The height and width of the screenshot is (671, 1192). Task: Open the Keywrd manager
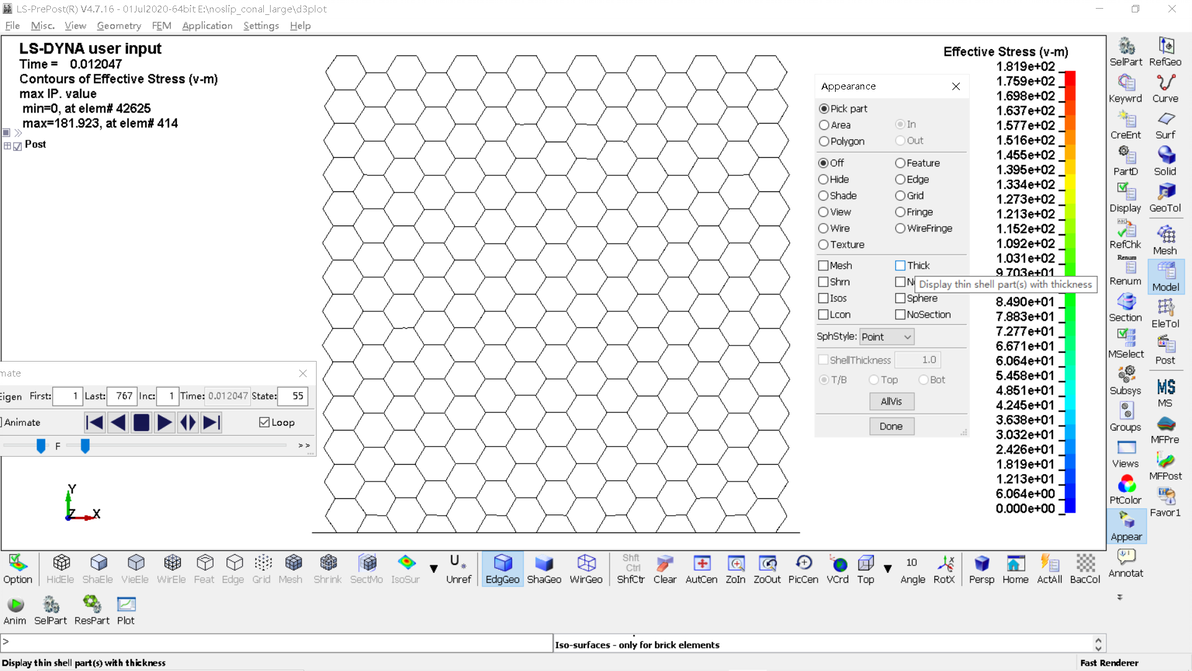[1126, 89]
